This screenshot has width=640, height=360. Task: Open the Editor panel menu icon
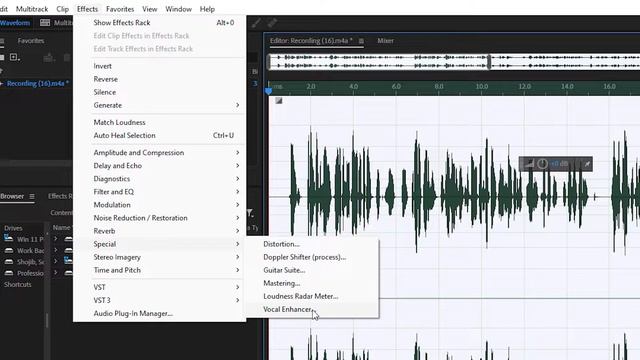361,41
